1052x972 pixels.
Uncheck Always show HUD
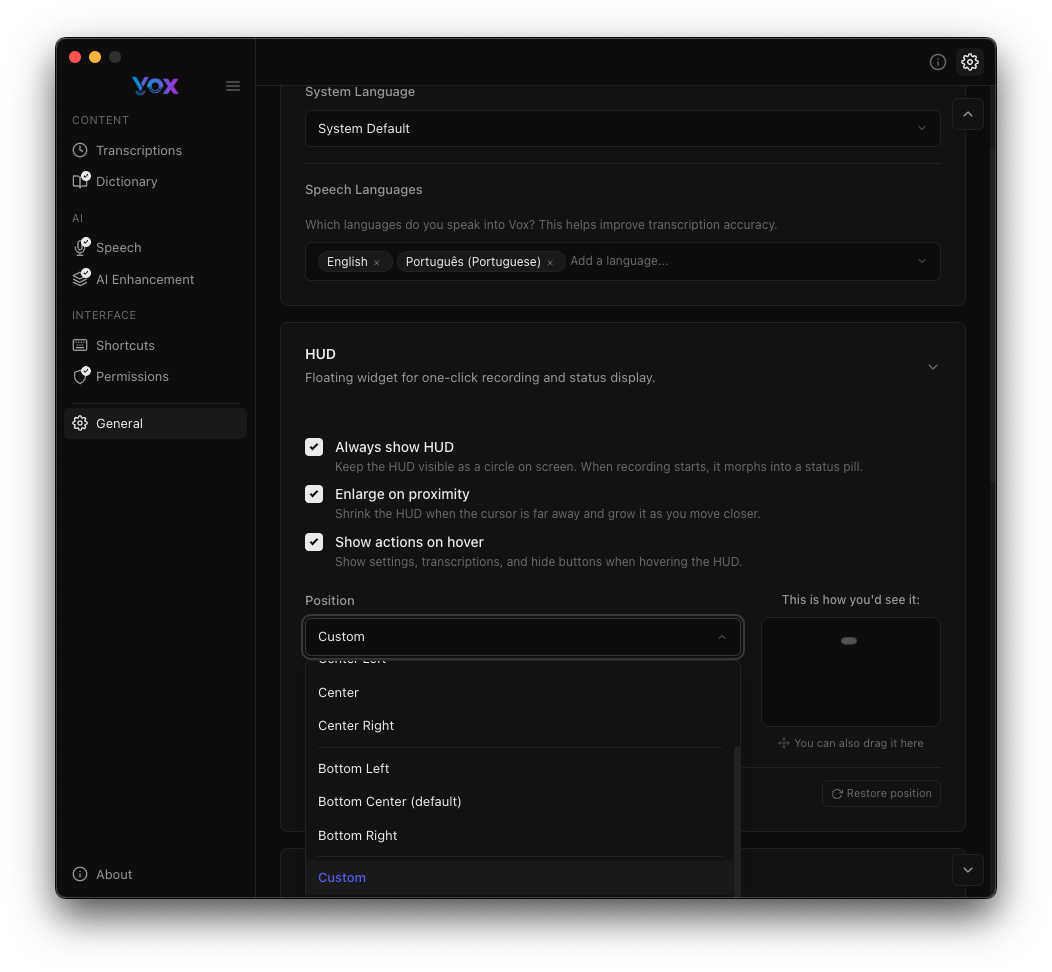(314, 447)
